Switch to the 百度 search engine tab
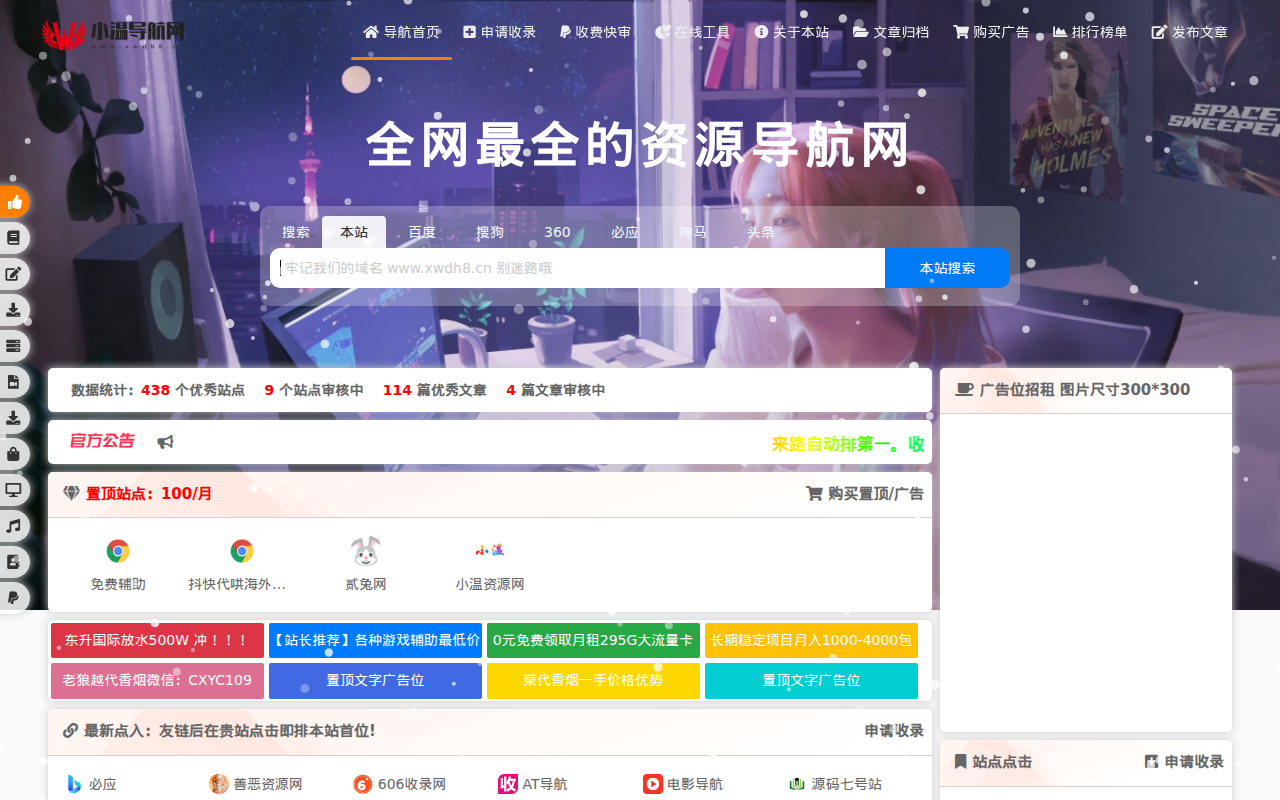Image resolution: width=1280 pixels, height=800 pixels. tap(422, 231)
